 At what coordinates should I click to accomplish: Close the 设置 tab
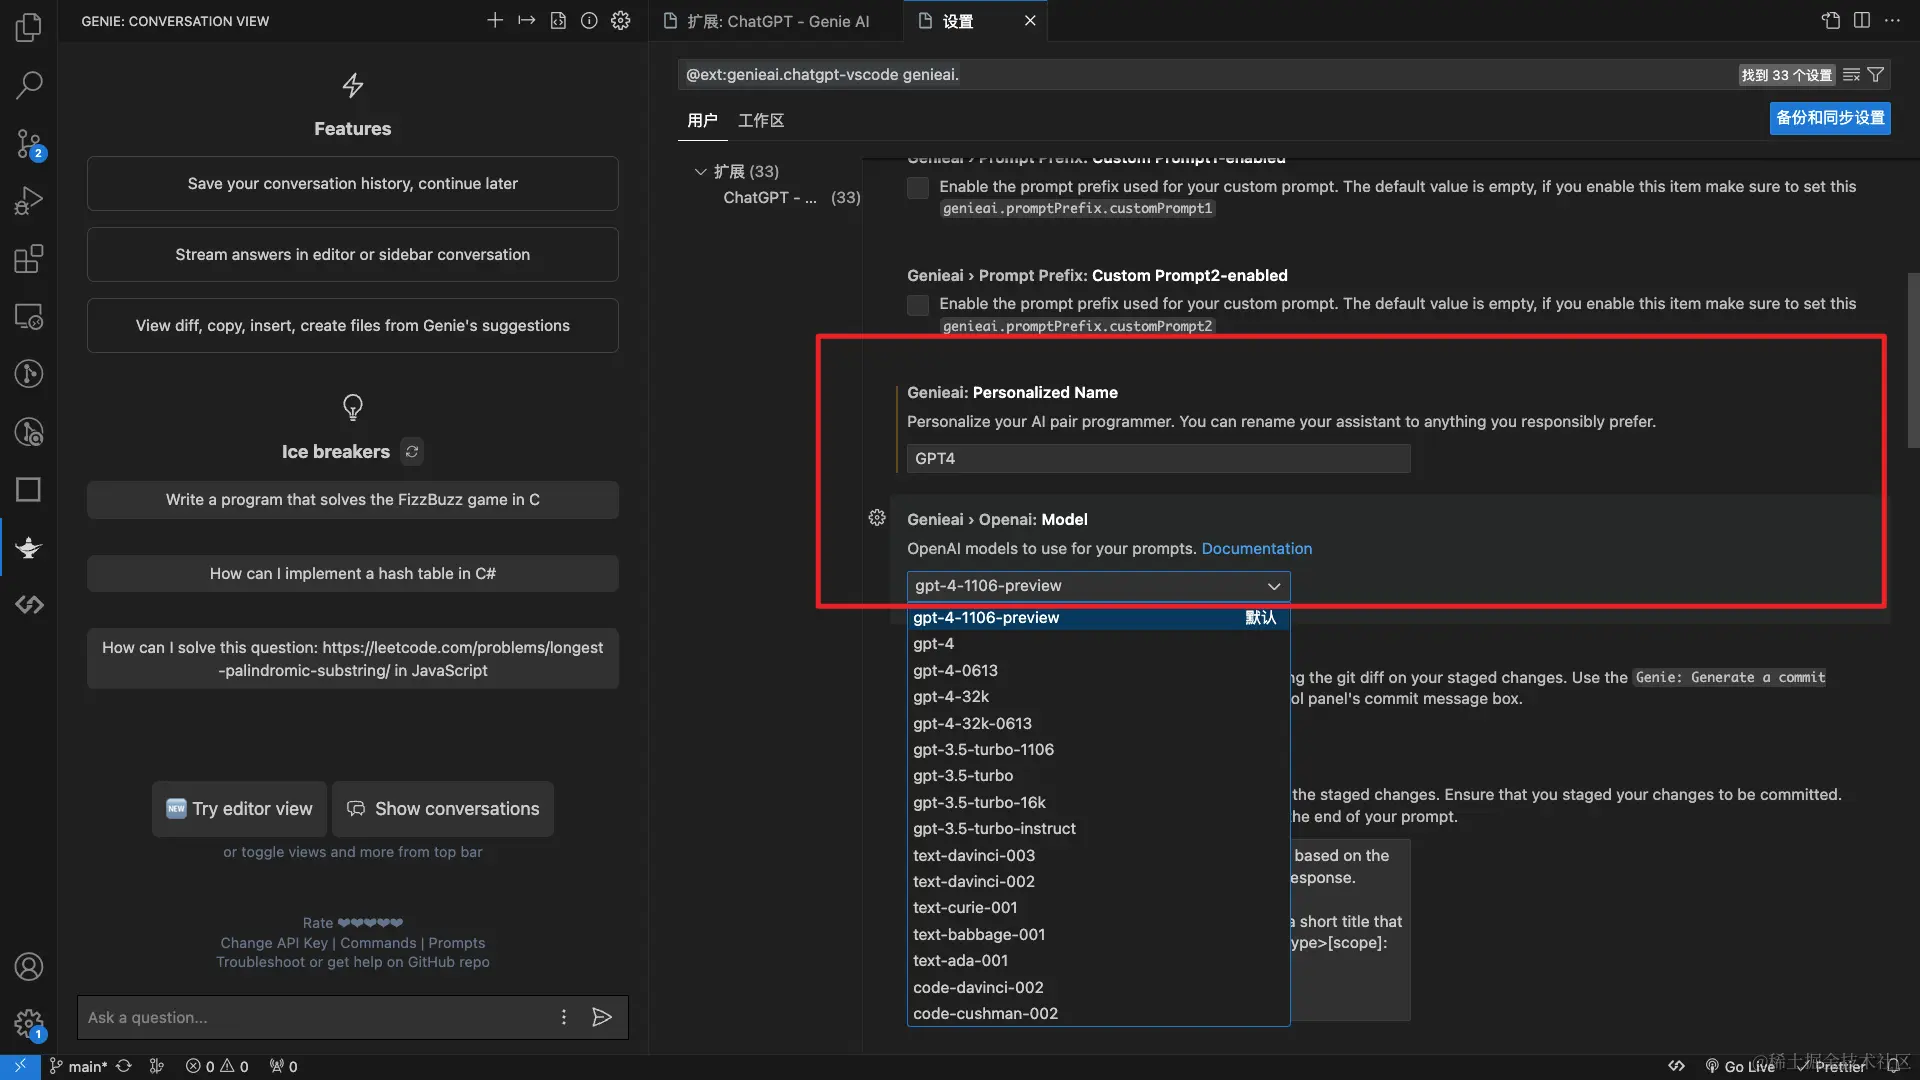click(1030, 21)
